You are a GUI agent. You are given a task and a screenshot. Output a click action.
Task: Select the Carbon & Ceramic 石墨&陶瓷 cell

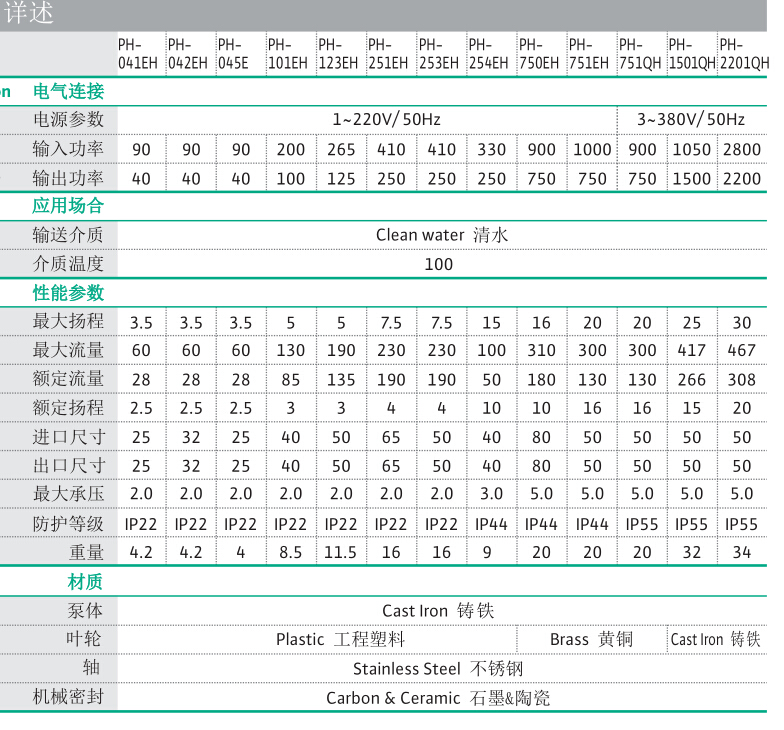tap(438, 698)
